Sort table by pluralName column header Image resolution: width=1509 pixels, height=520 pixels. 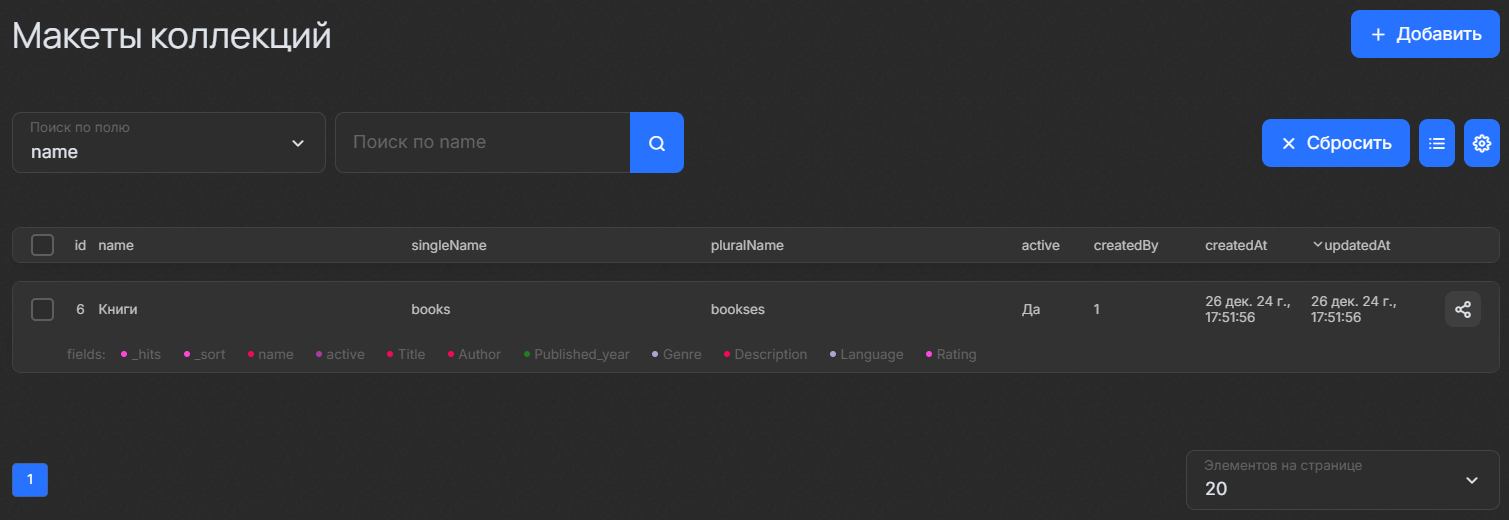point(747,245)
